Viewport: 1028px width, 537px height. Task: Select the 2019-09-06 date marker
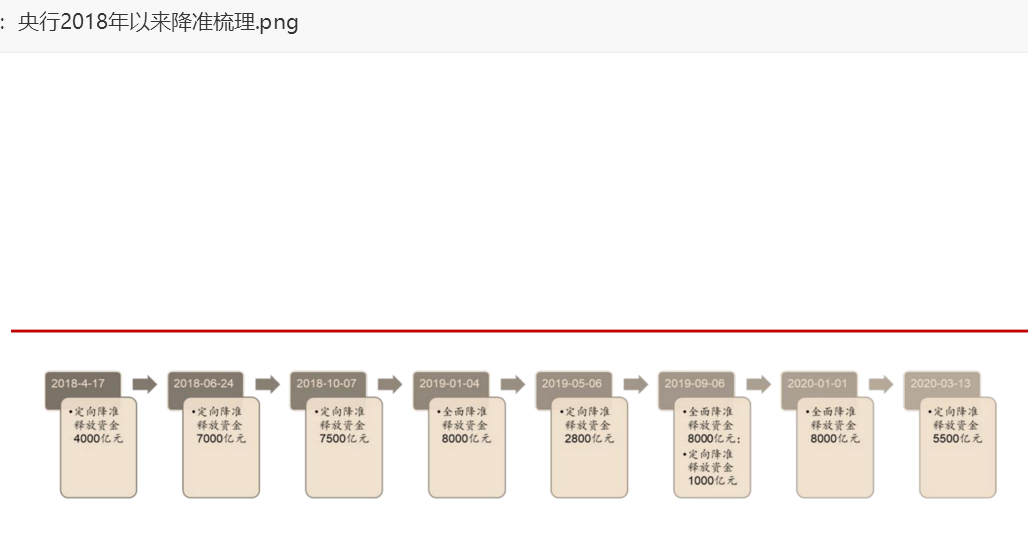[696, 384]
